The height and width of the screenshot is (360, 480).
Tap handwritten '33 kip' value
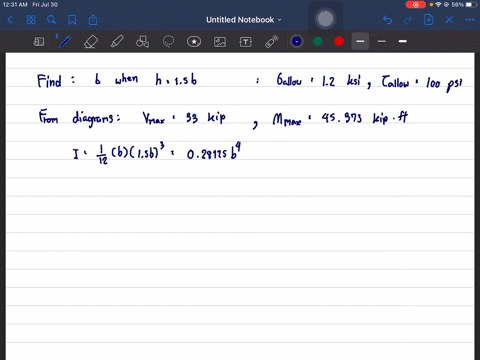click(x=206, y=118)
